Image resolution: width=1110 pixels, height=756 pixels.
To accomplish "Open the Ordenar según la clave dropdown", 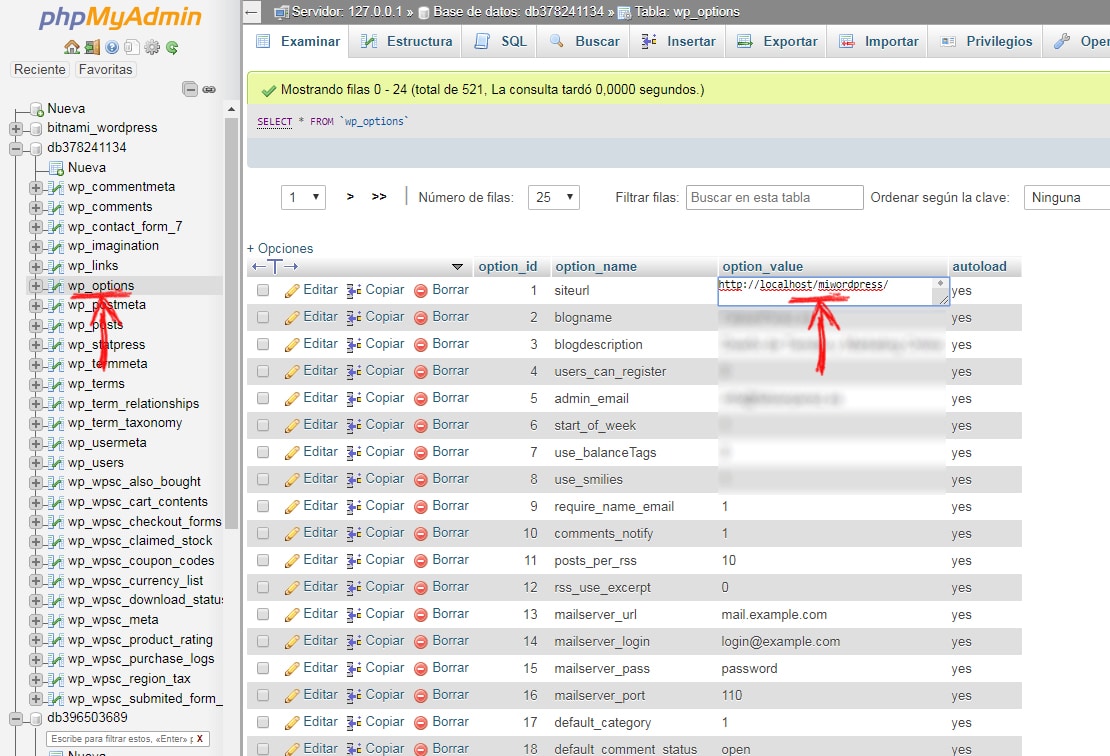I will (x=1066, y=197).
